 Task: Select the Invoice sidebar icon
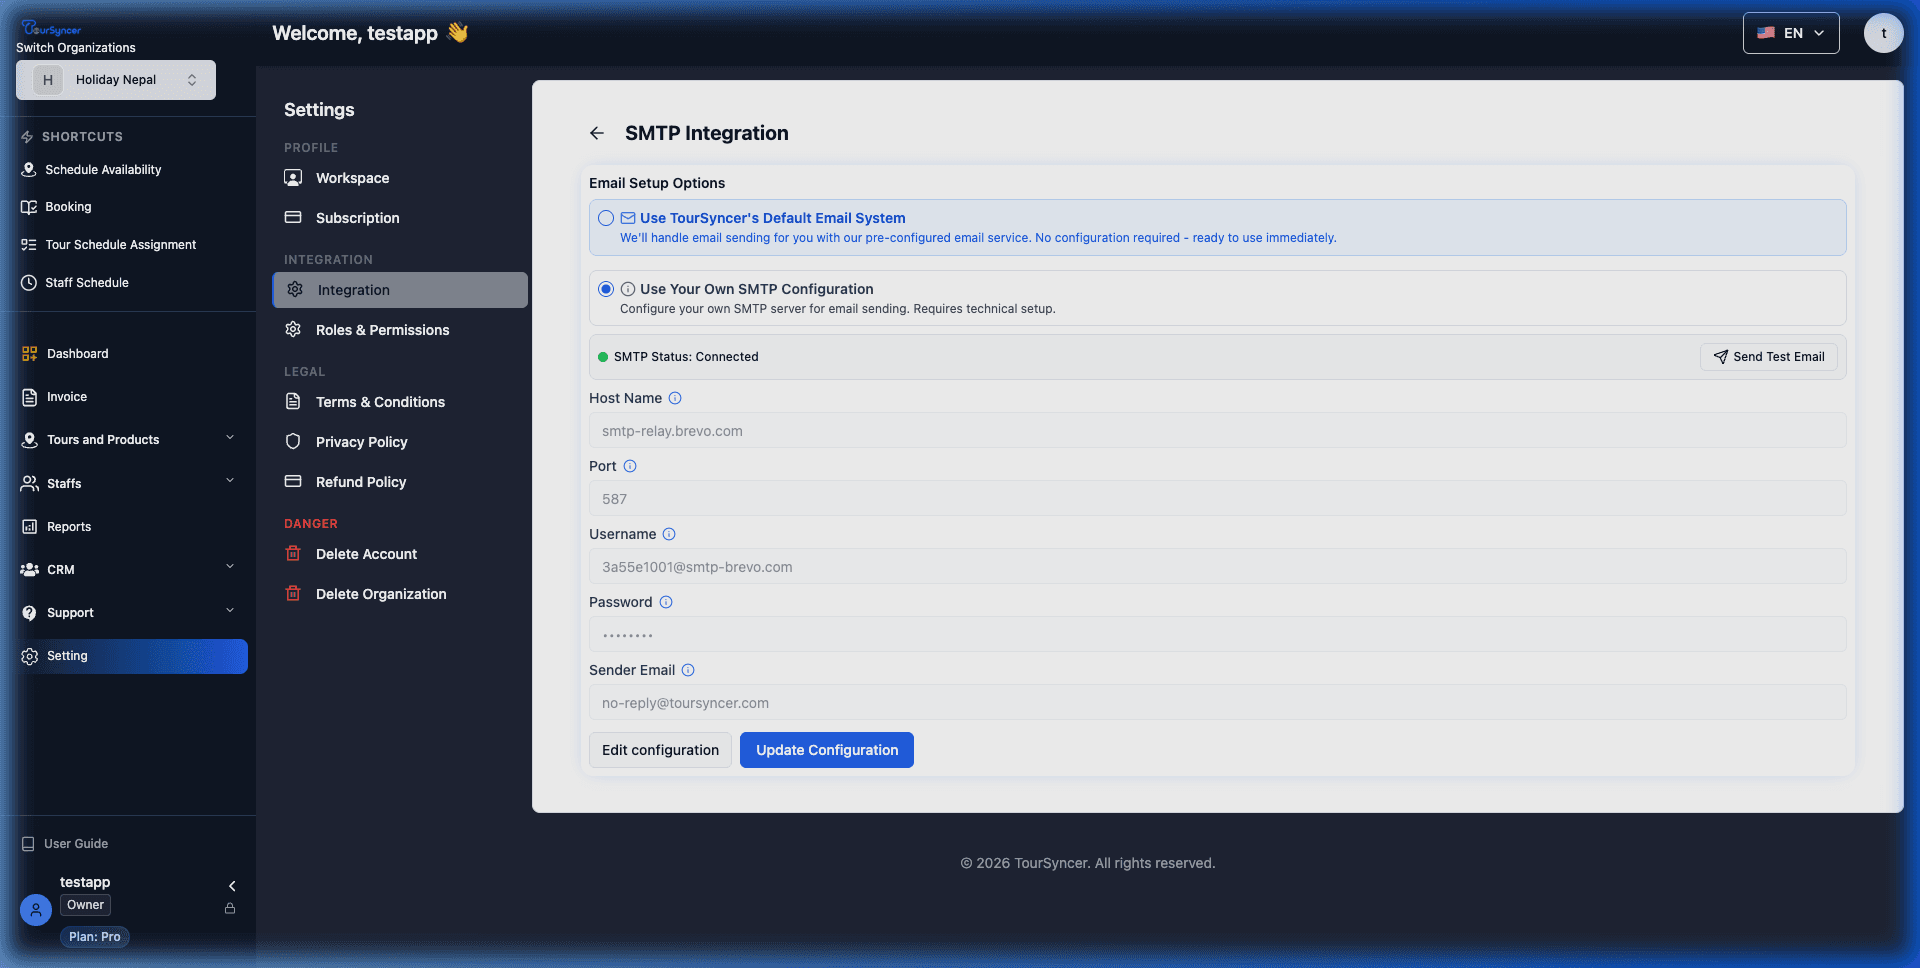27,396
